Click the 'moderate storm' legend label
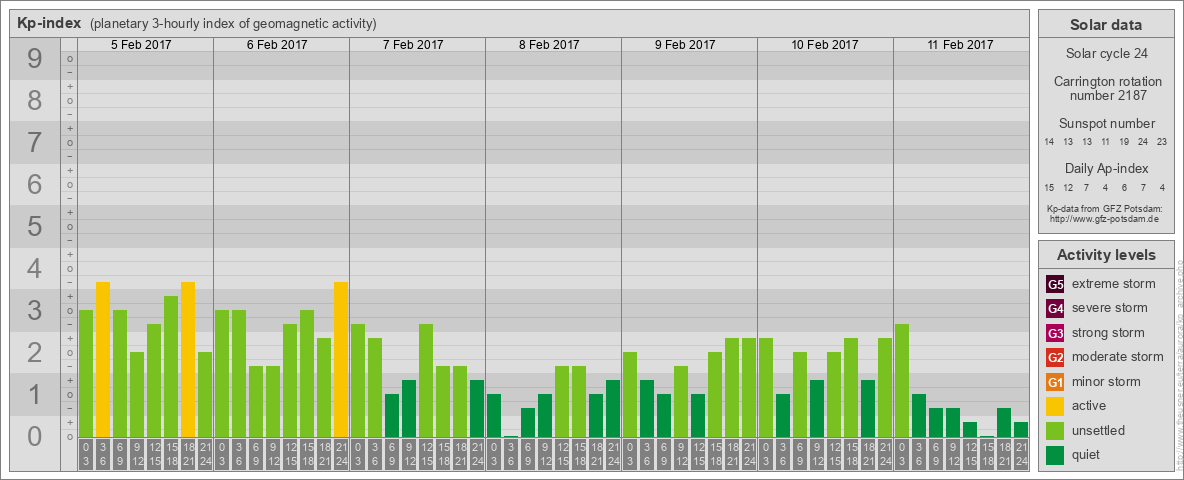The width and height of the screenshot is (1184, 480). 1118,357
